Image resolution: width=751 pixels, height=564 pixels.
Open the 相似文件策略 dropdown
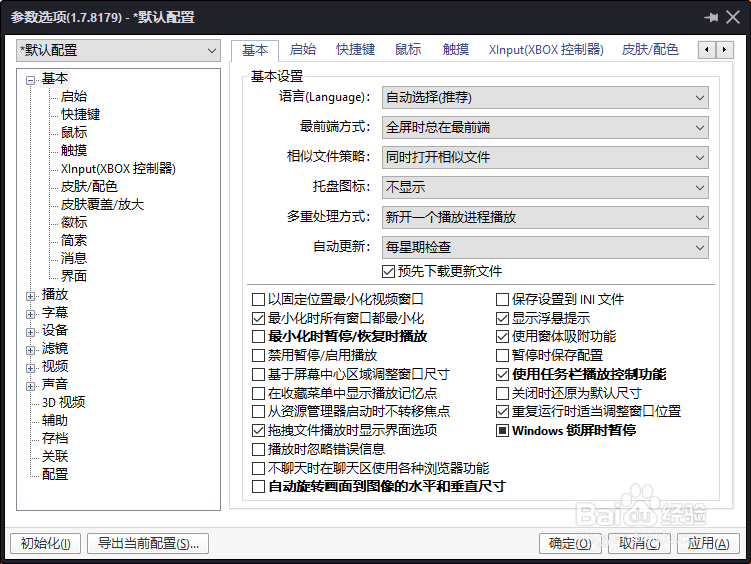tap(545, 158)
